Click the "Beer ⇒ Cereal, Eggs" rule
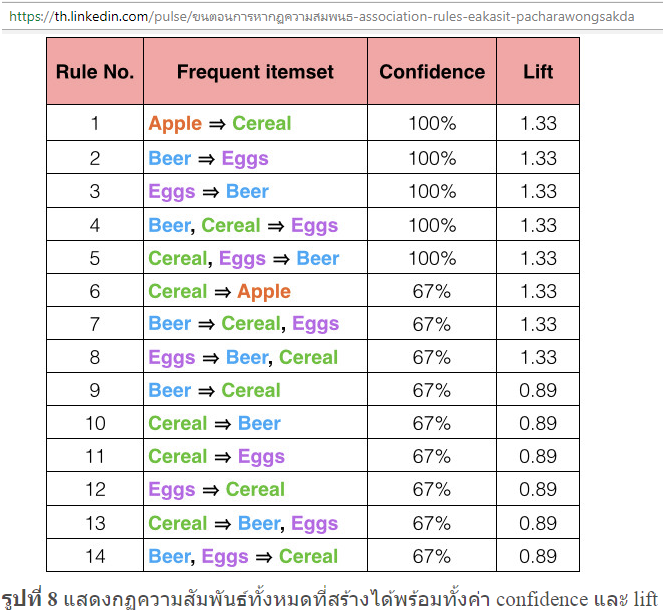The width and height of the screenshot is (663, 615). click(x=244, y=324)
